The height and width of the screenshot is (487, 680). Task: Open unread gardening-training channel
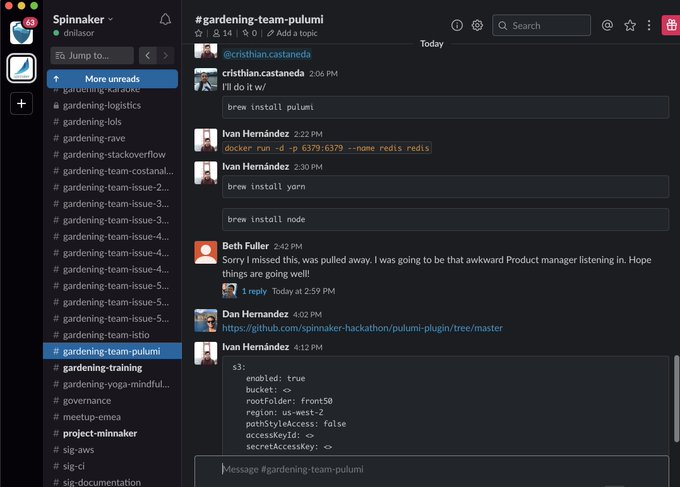tap(112, 368)
